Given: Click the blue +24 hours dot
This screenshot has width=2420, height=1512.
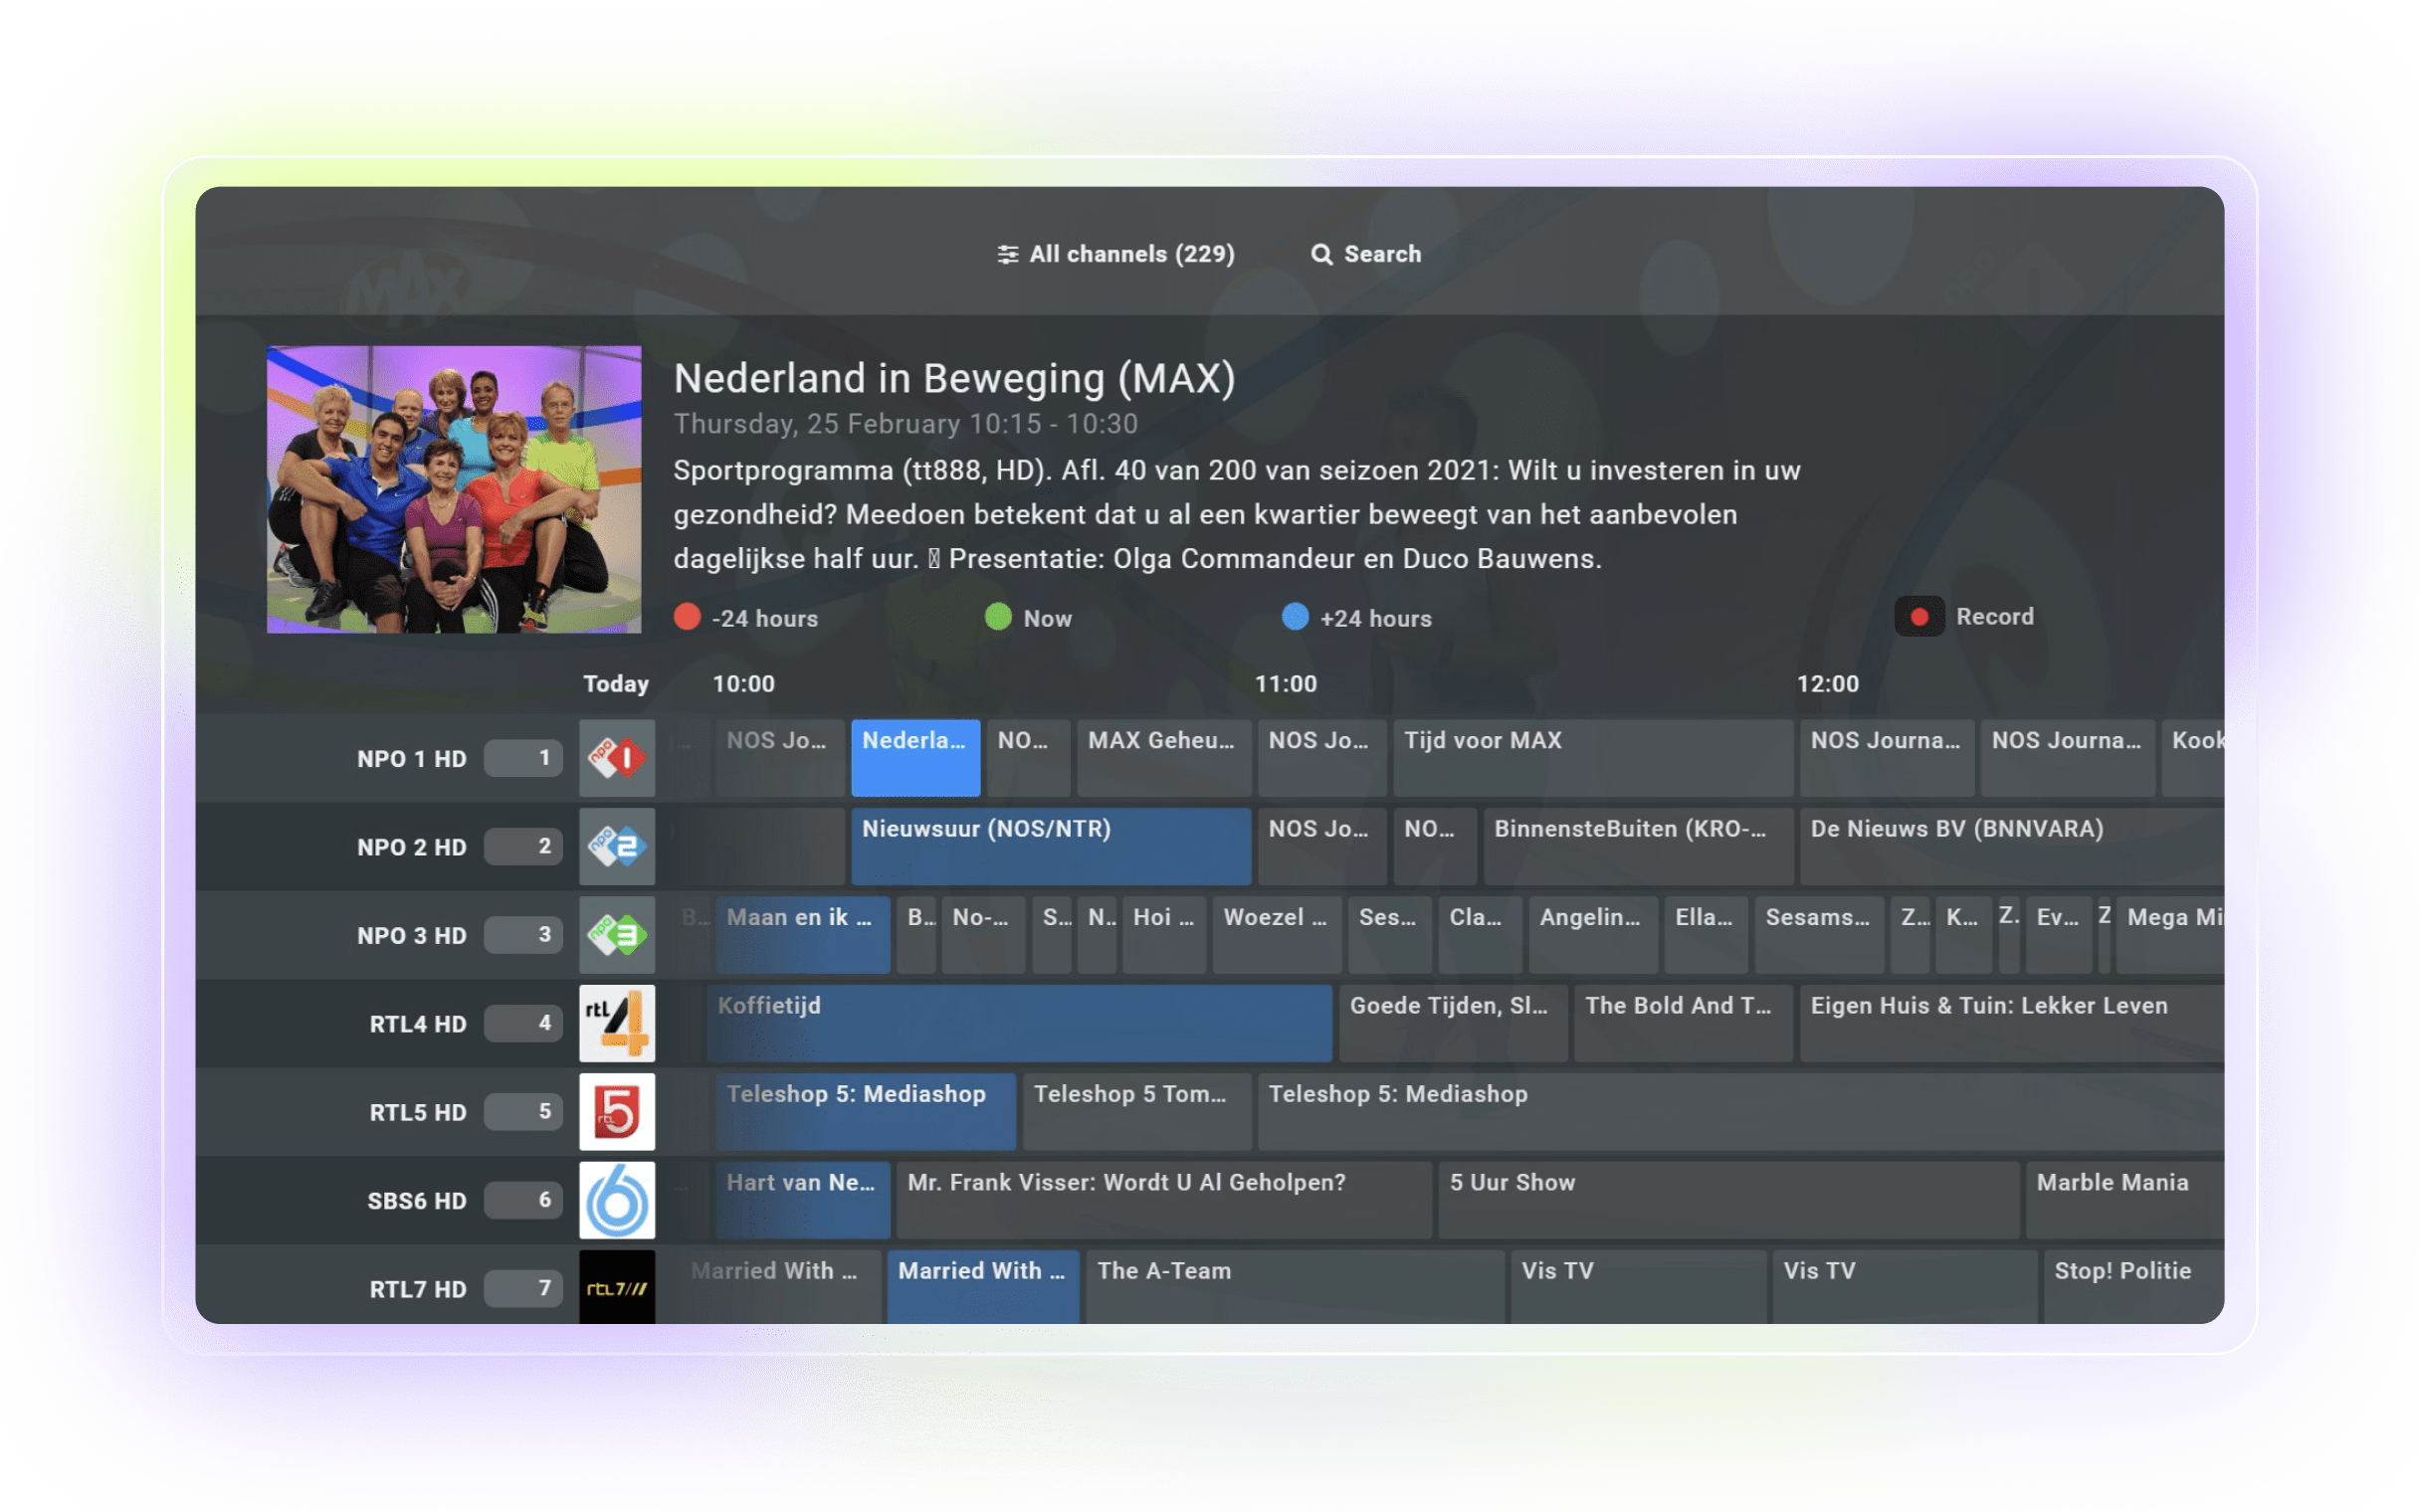Looking at the screenshot, I should coord(1295,617).
